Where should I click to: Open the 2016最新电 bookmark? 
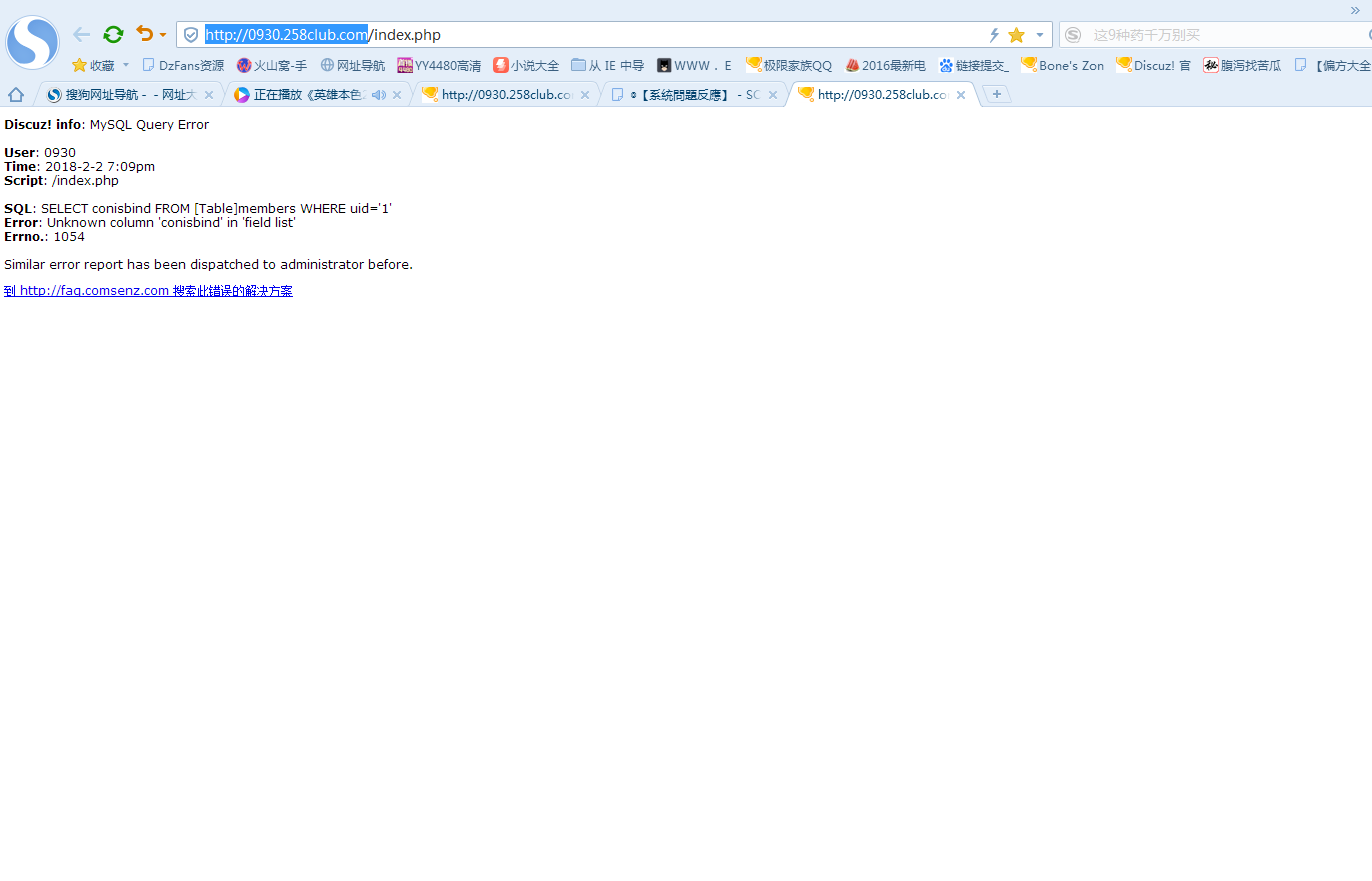pos(885,65)
